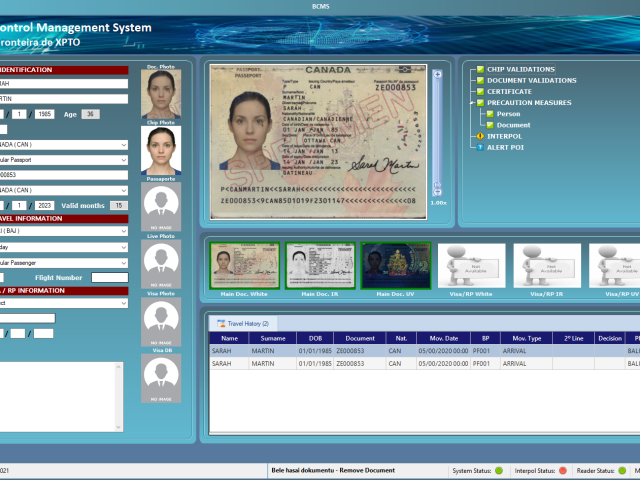Click the passport image zoom slider track
This screenshot has height=480, width=640.
(437, 131)
